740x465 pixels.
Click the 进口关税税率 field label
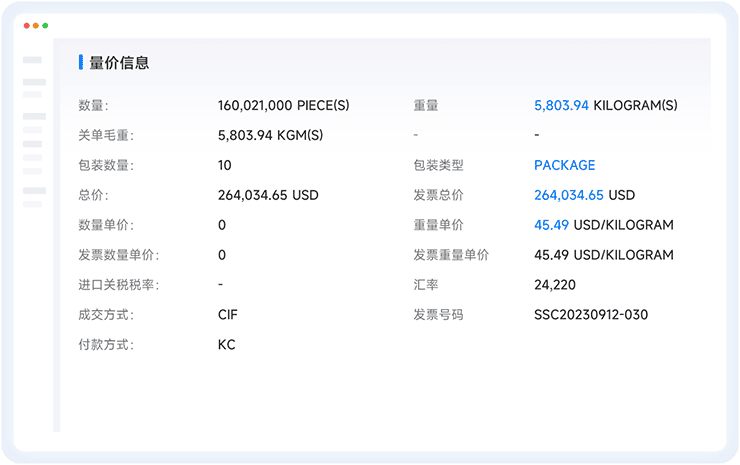(x=119, y=285)
